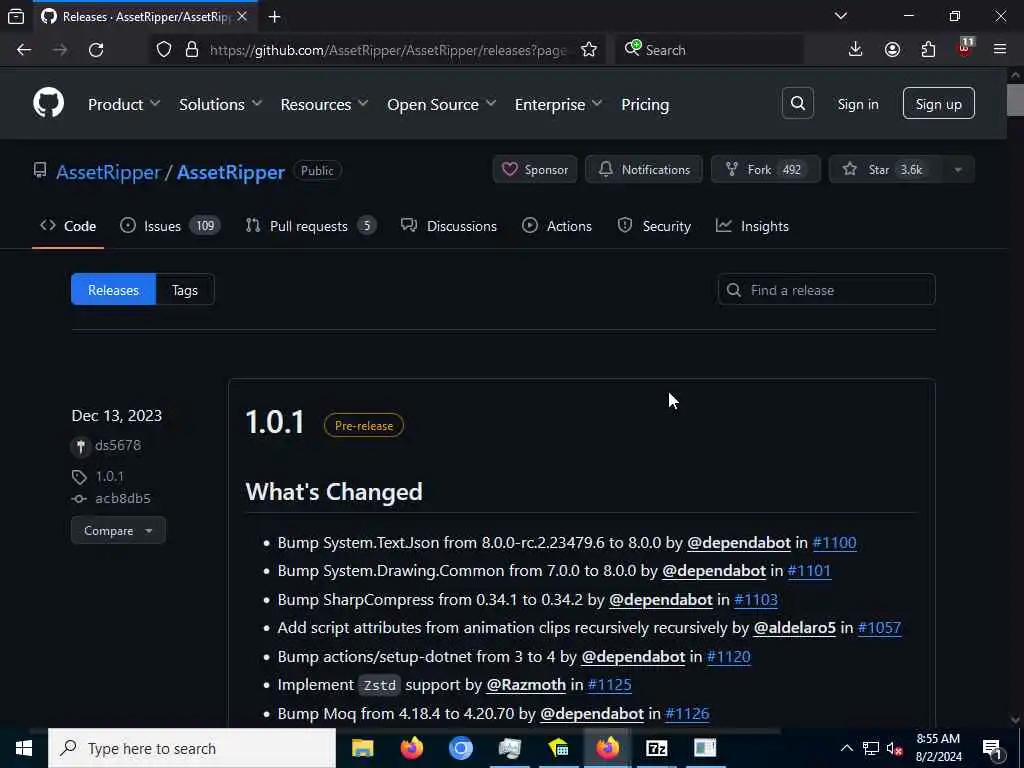The width and height of the screenshot is (1024, 768).
Task: Click the Sponsor button
Action: pos(535,170)
